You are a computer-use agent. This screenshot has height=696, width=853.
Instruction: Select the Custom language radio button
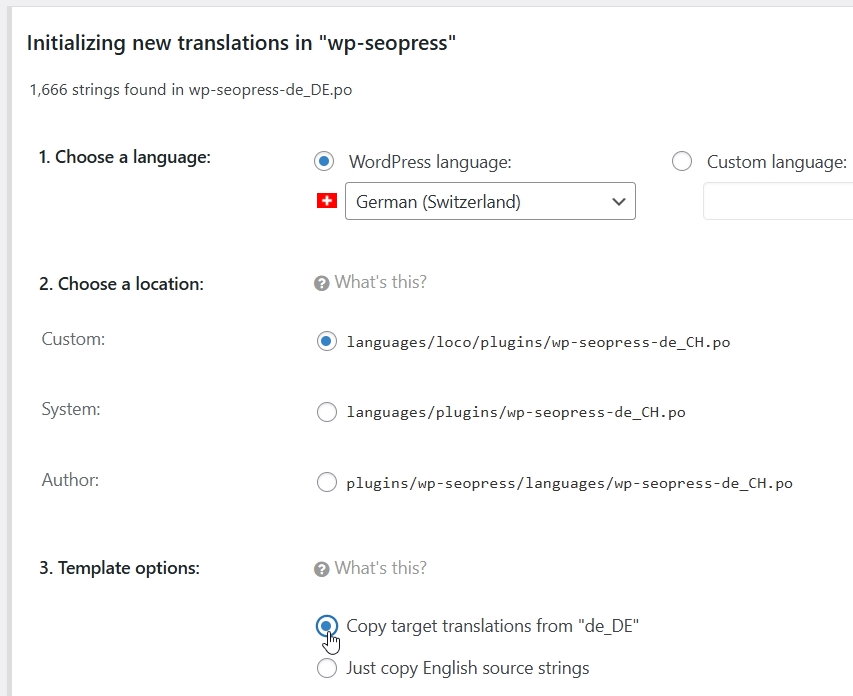click(682, 161)
